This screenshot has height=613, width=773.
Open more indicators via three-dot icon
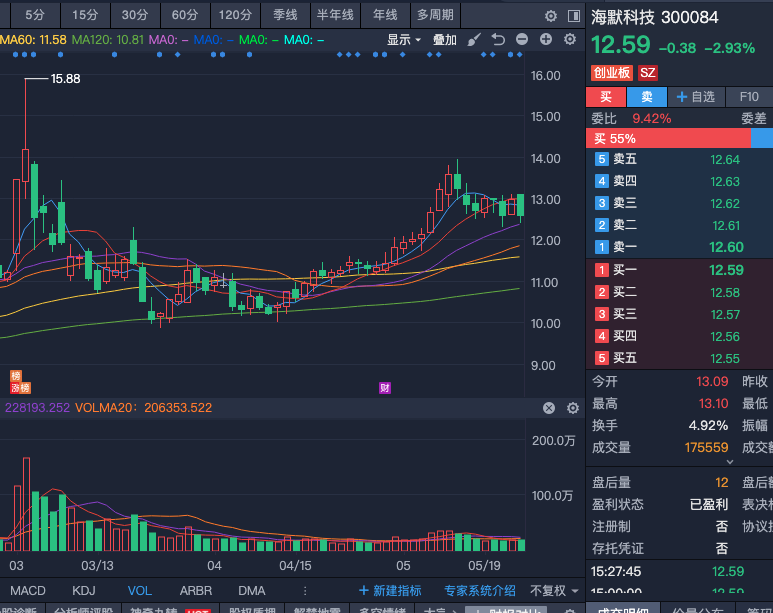click(x=305, y=590)
